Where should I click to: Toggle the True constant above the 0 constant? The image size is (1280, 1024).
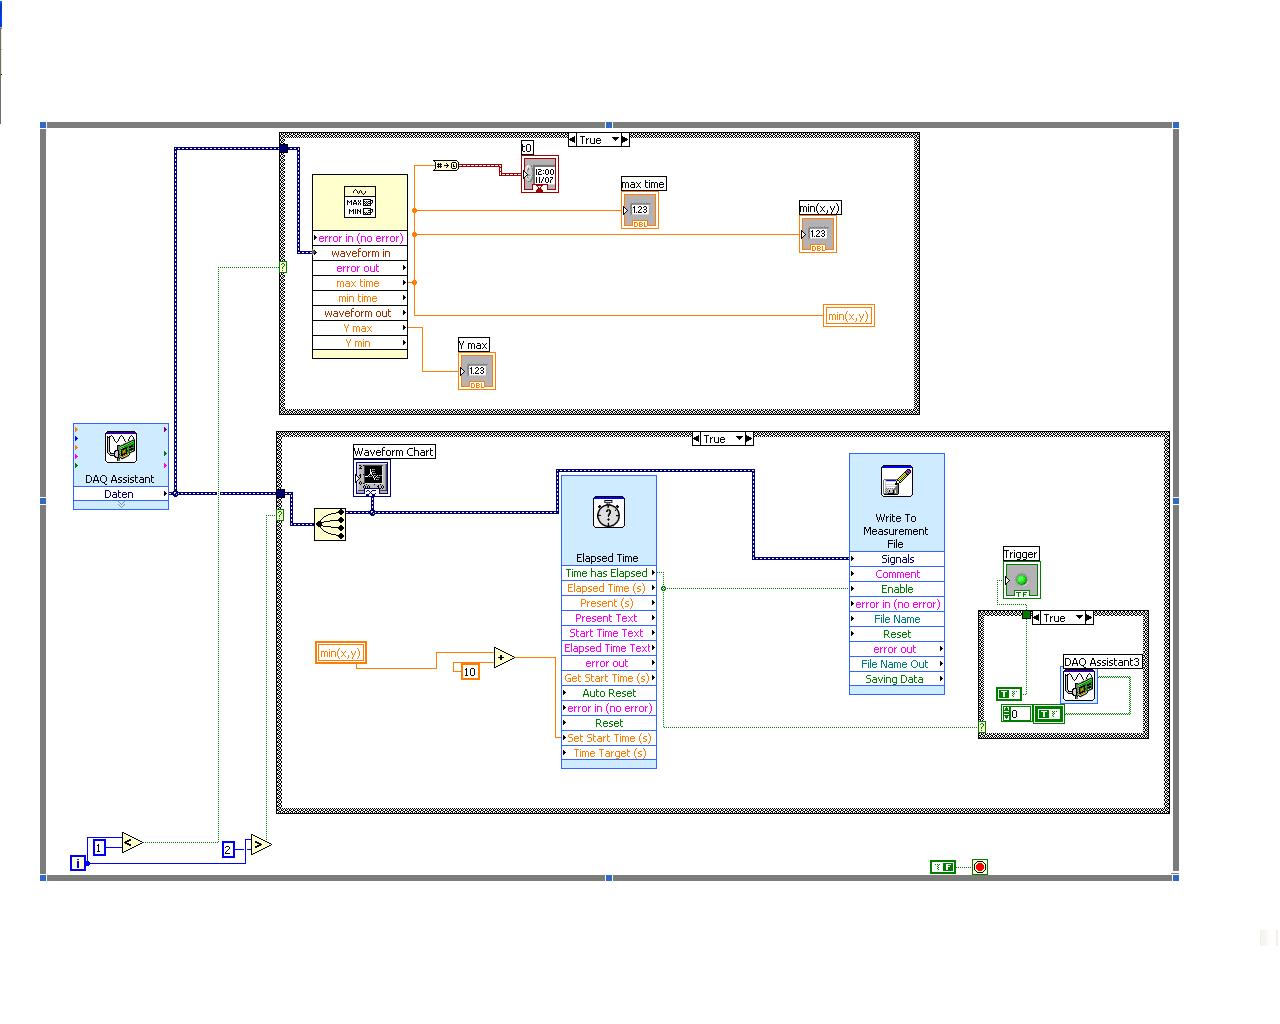point(1009,693)
